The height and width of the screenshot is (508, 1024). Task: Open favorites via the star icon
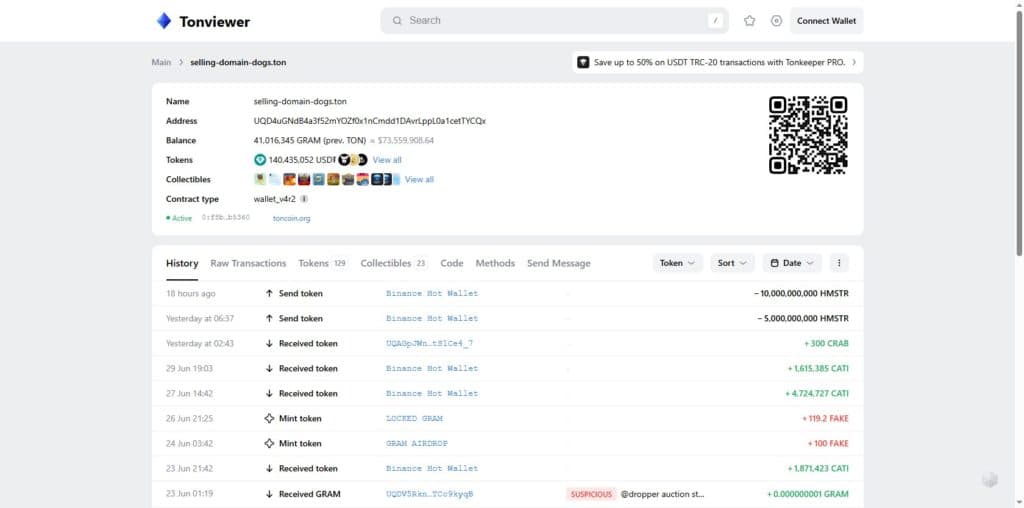[x=750, y=21]
